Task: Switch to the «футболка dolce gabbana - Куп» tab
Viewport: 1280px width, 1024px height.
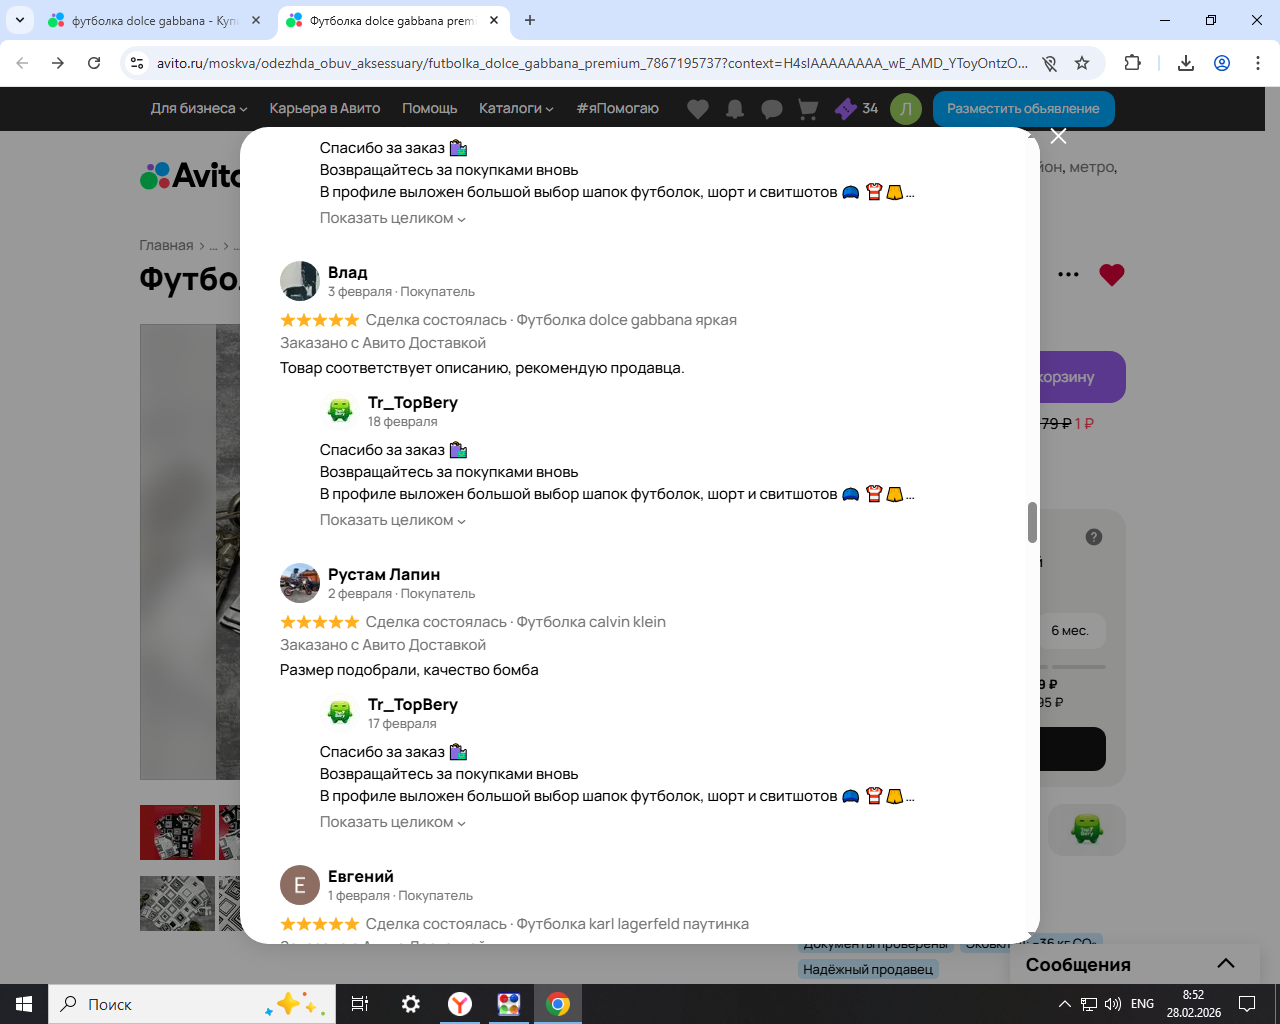Action: [x=155, y=20]
